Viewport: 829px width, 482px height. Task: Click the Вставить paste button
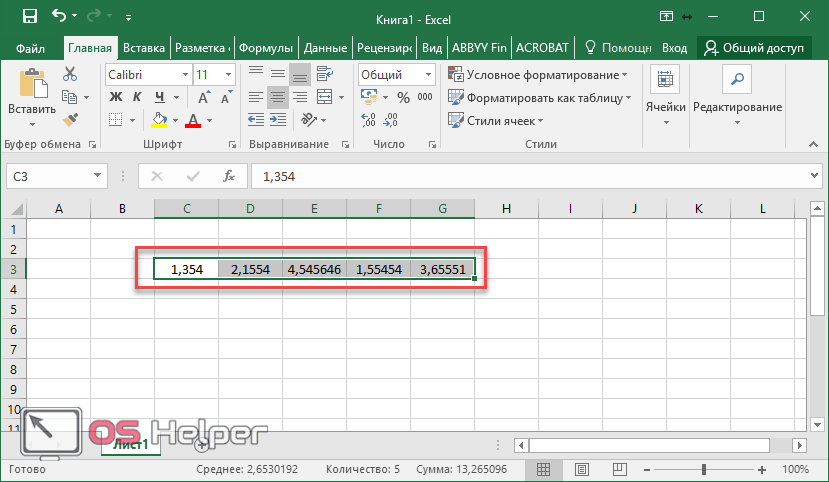(x=31, y=96)
